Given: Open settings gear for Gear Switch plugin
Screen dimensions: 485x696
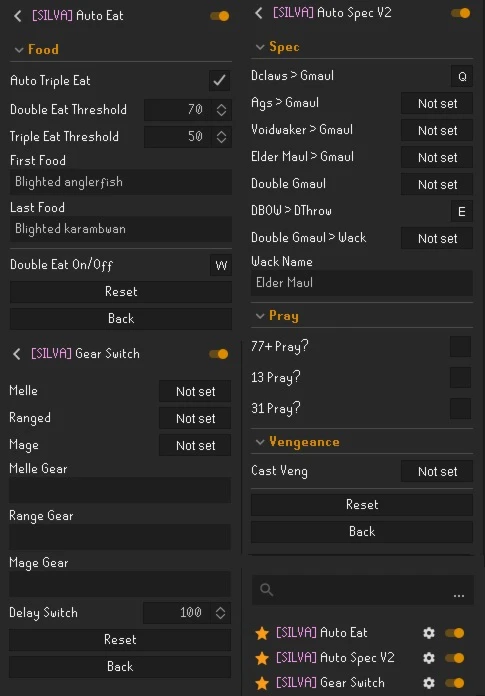Looking at the screenshot, I should coord(429,683).
